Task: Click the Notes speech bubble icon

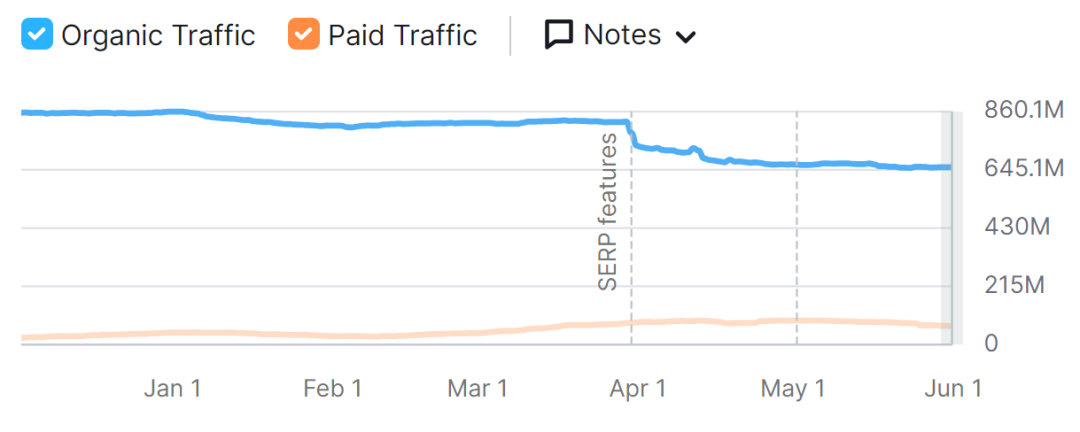Action: pyautogui.click(x=558, y=36)
